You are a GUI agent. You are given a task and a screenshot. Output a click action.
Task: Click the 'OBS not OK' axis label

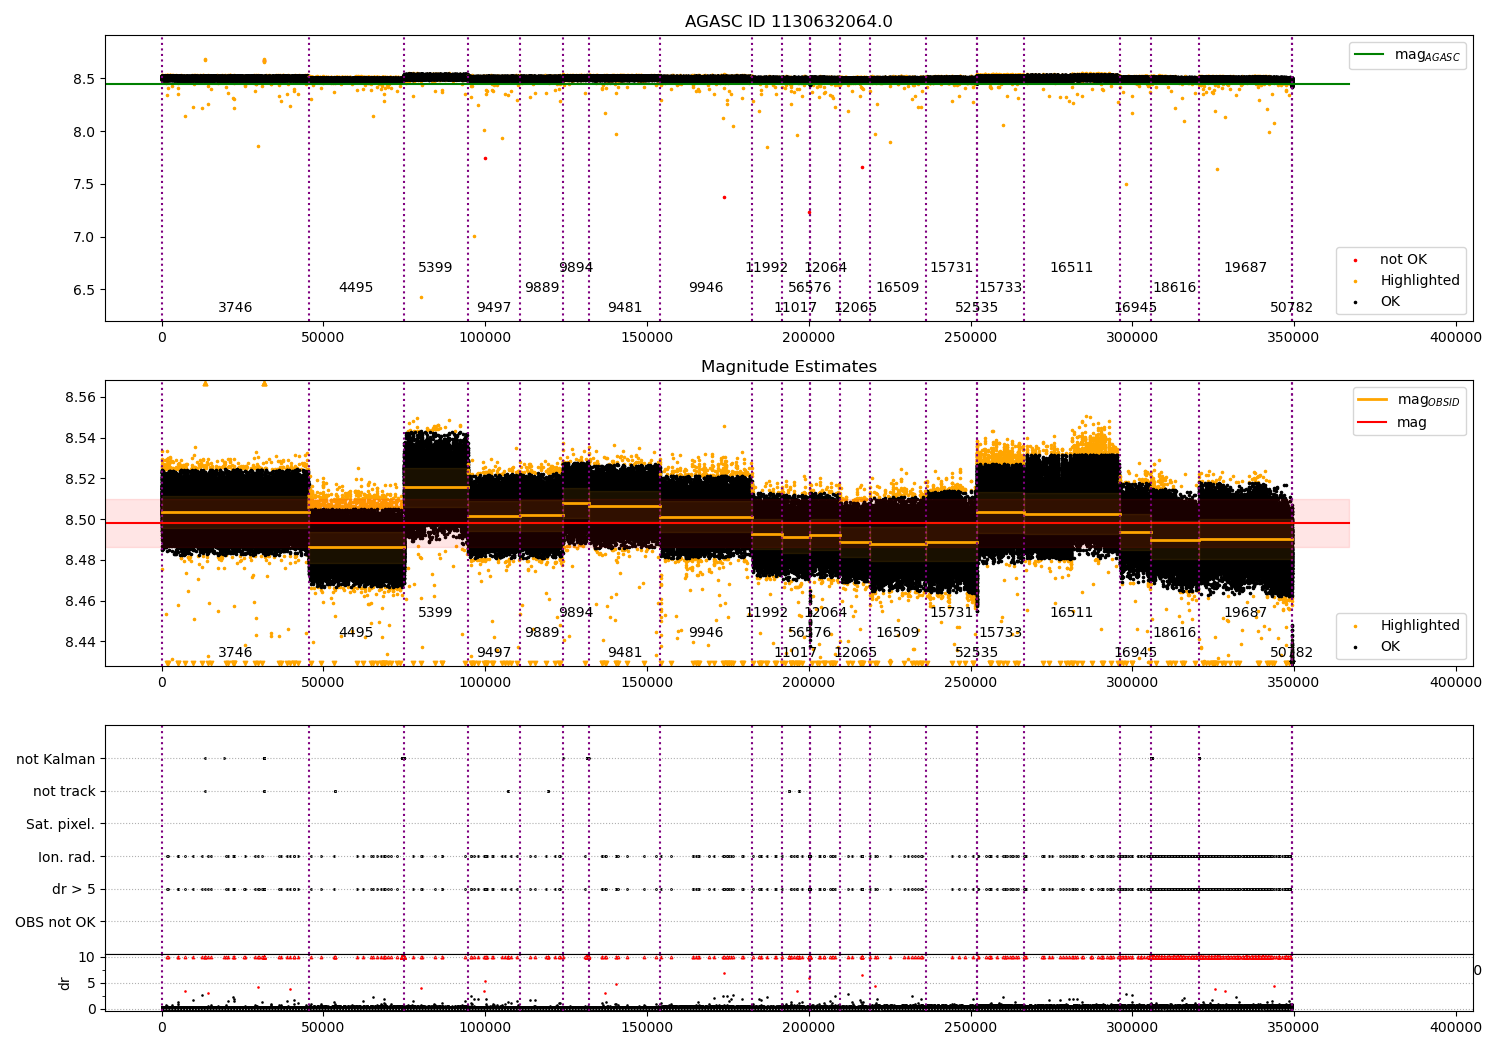[55, 922]
